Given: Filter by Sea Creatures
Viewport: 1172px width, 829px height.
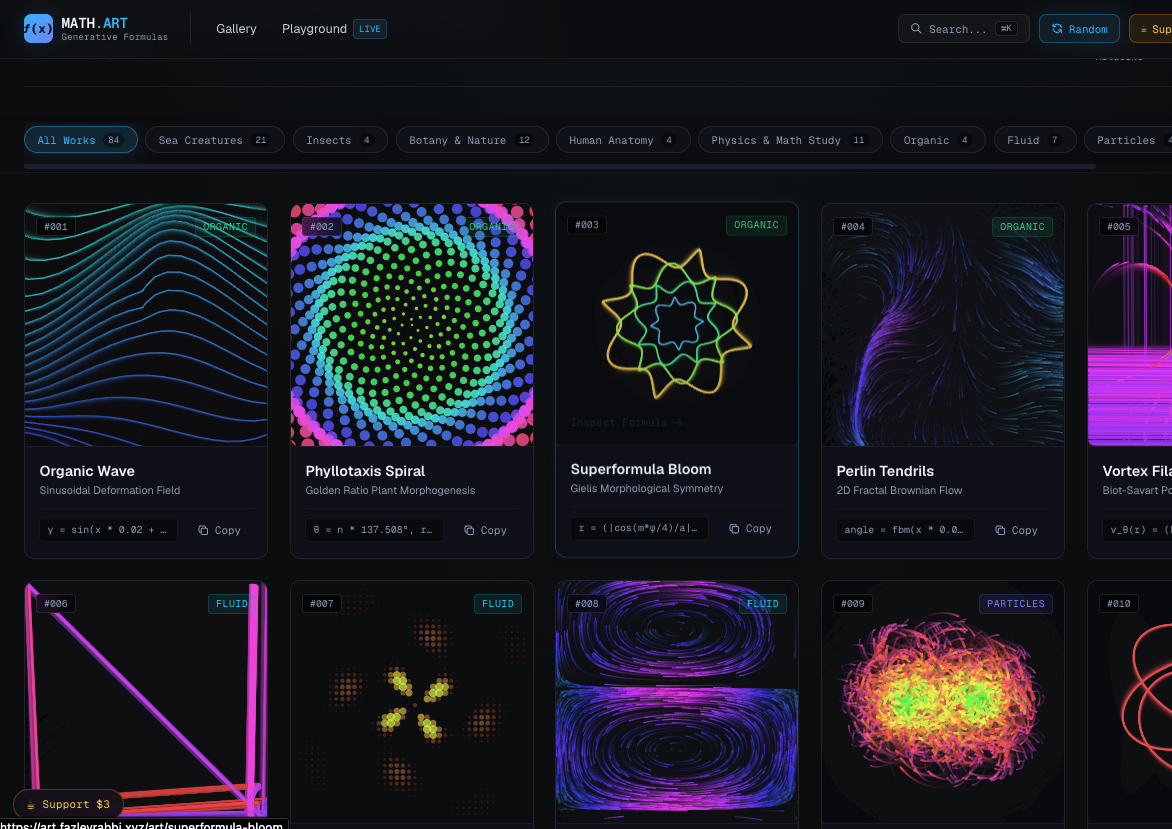Looking at the screenshot, I should coord(215,140).
